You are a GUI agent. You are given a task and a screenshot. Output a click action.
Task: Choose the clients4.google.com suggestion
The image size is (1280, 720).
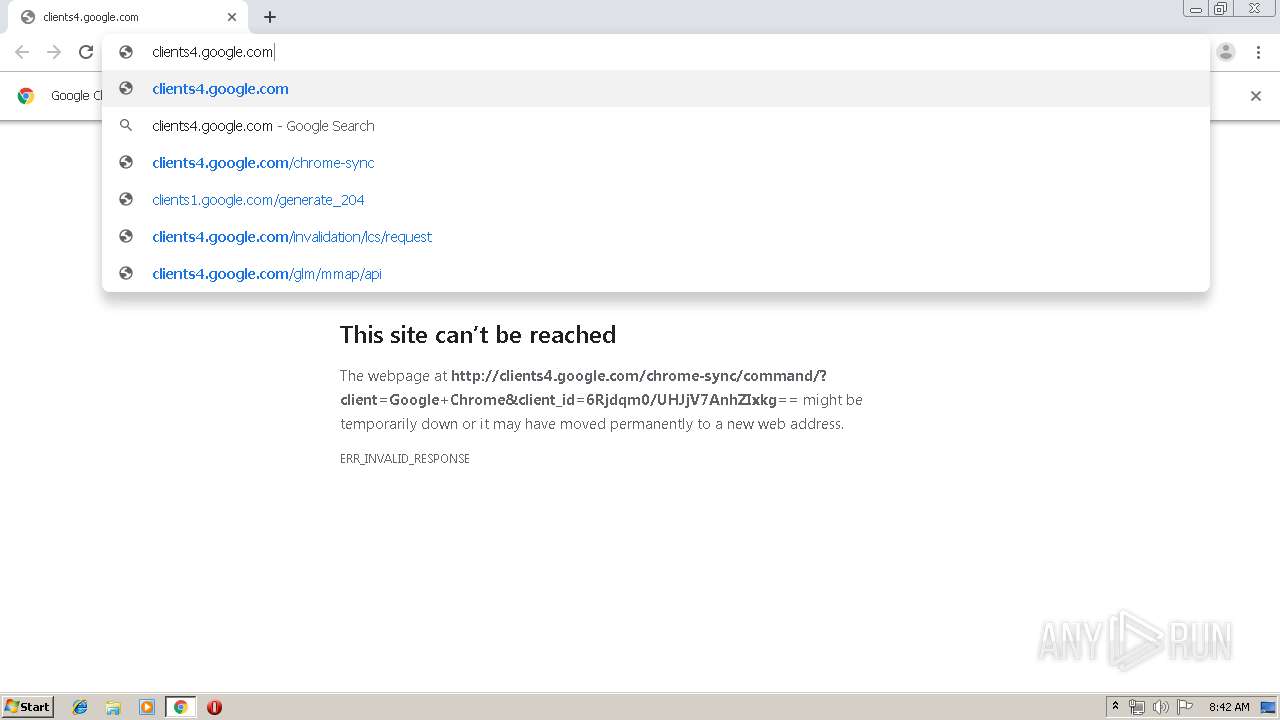point(656,89)
